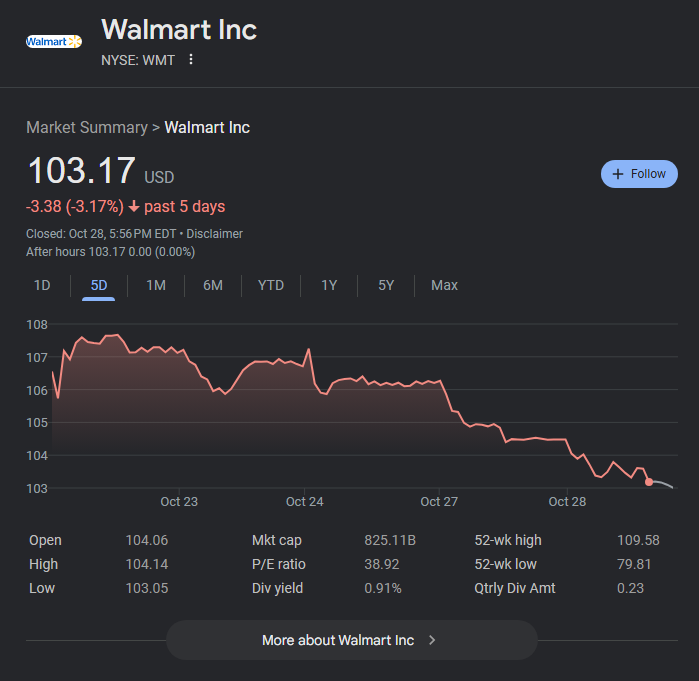Viewport: 699px width, 681px height.
Task: Select the 5D time range tab
Action: tap(99, 285)
